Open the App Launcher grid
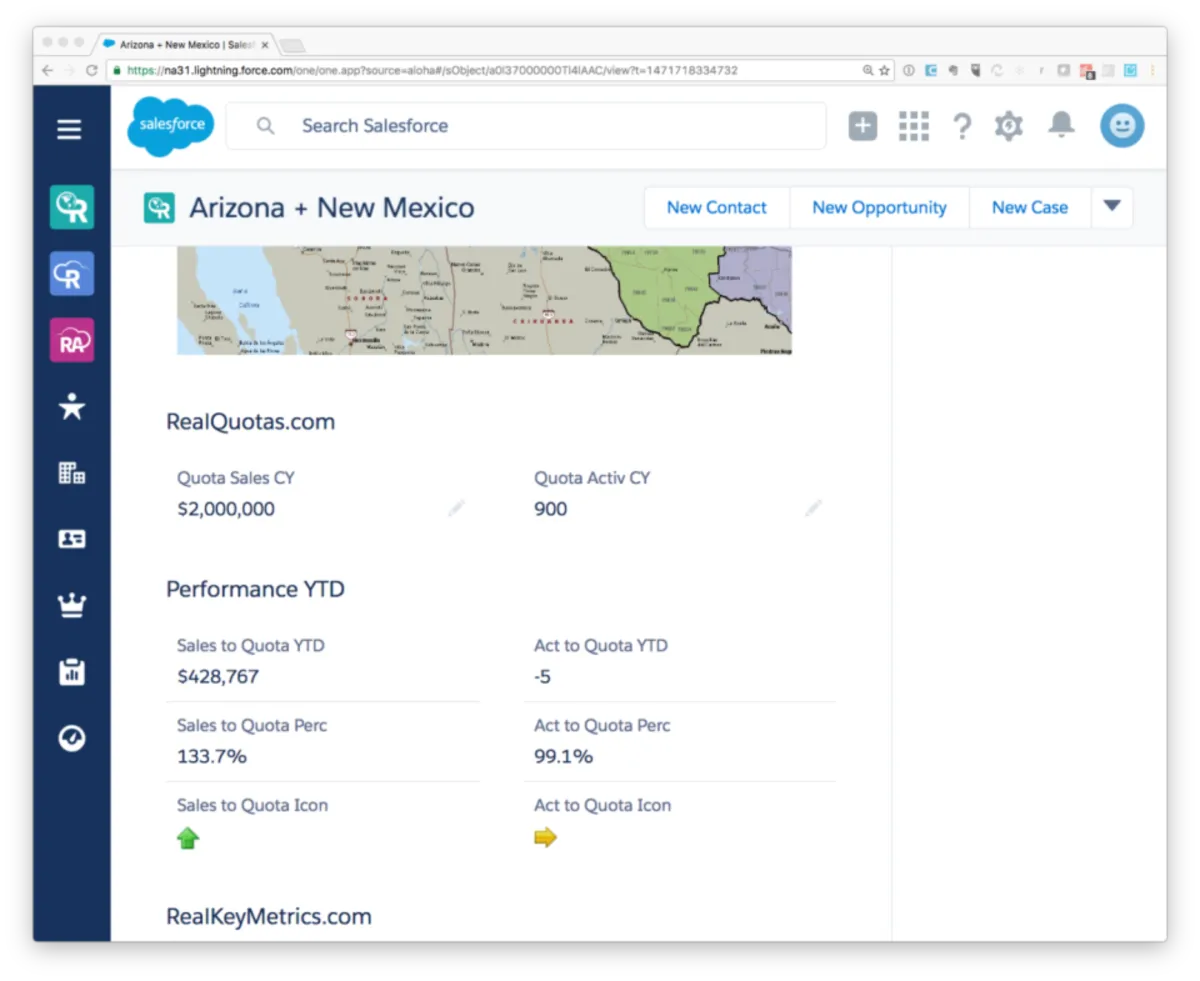 (914, 126)
